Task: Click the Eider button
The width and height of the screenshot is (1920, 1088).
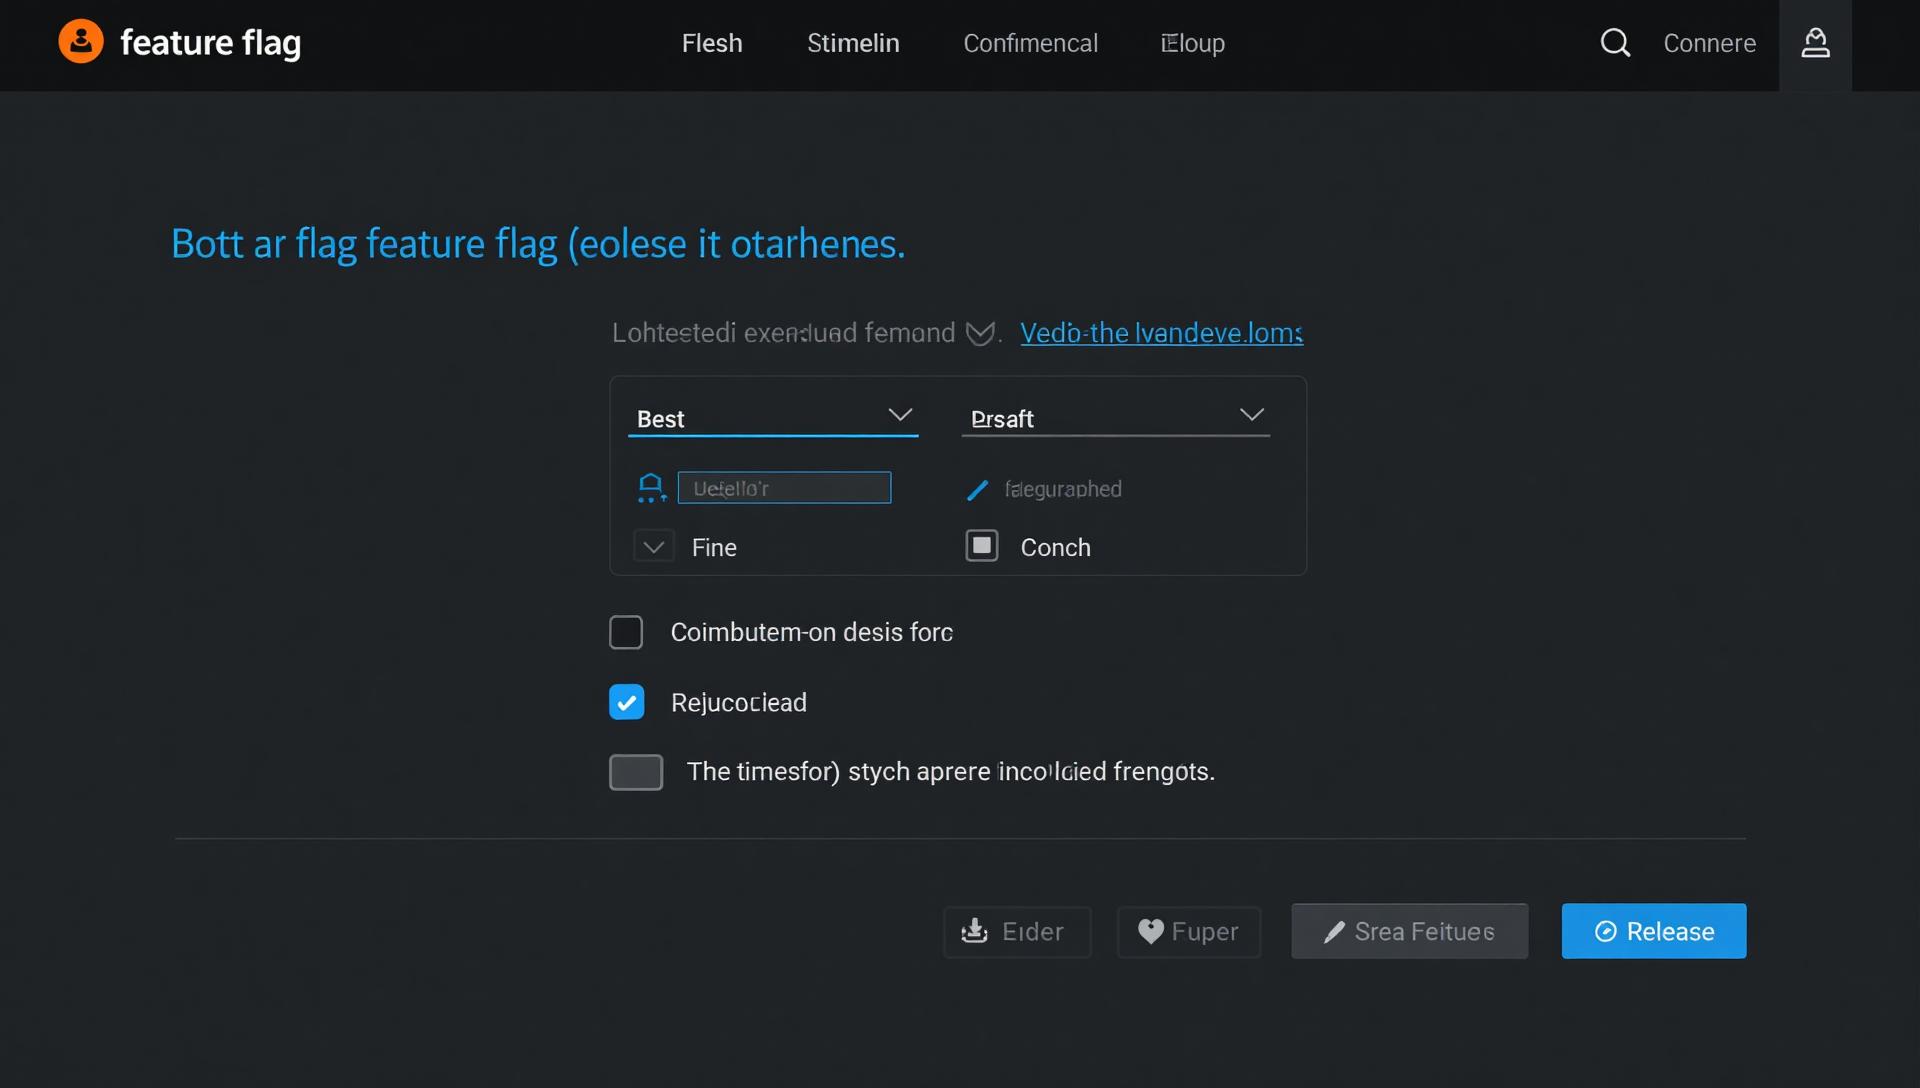Action: point(1017,932)
